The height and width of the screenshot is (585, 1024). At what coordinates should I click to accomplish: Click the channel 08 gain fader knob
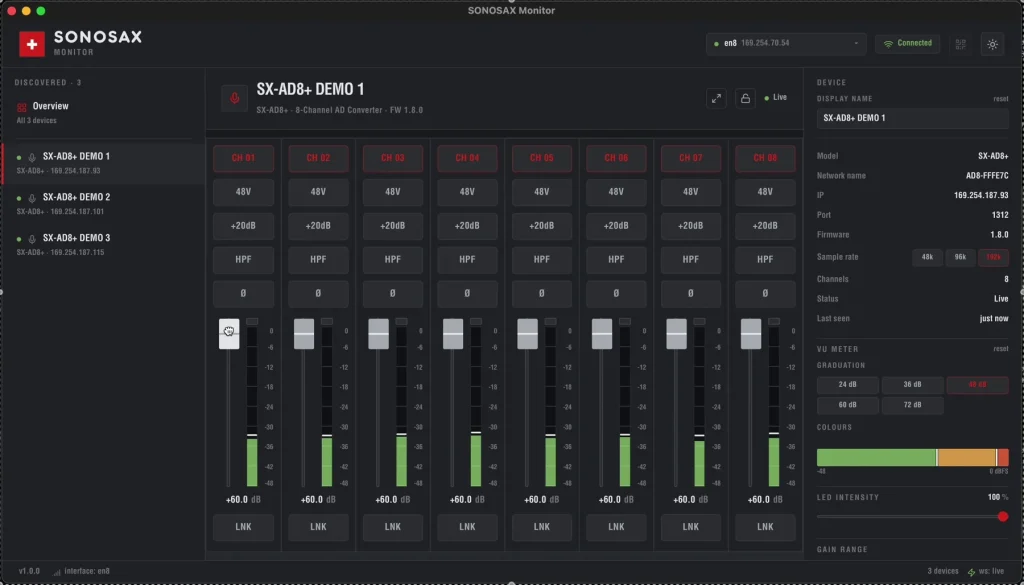click(750, 334)
